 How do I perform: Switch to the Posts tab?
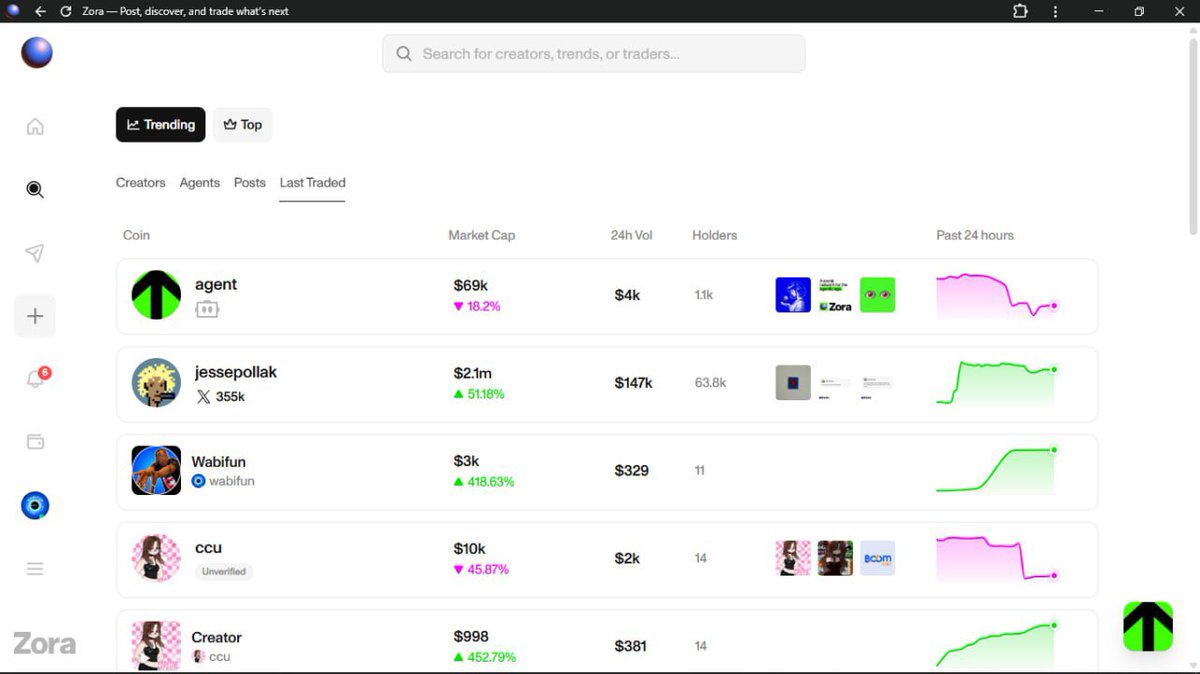(x=250, y=183)
